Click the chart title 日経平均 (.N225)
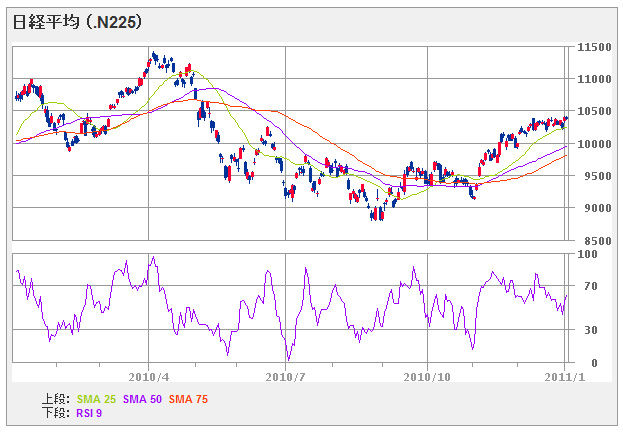Image resolution: width=623 pixels, height=433 pixels. pyautogui.click(x=77, y=22)
